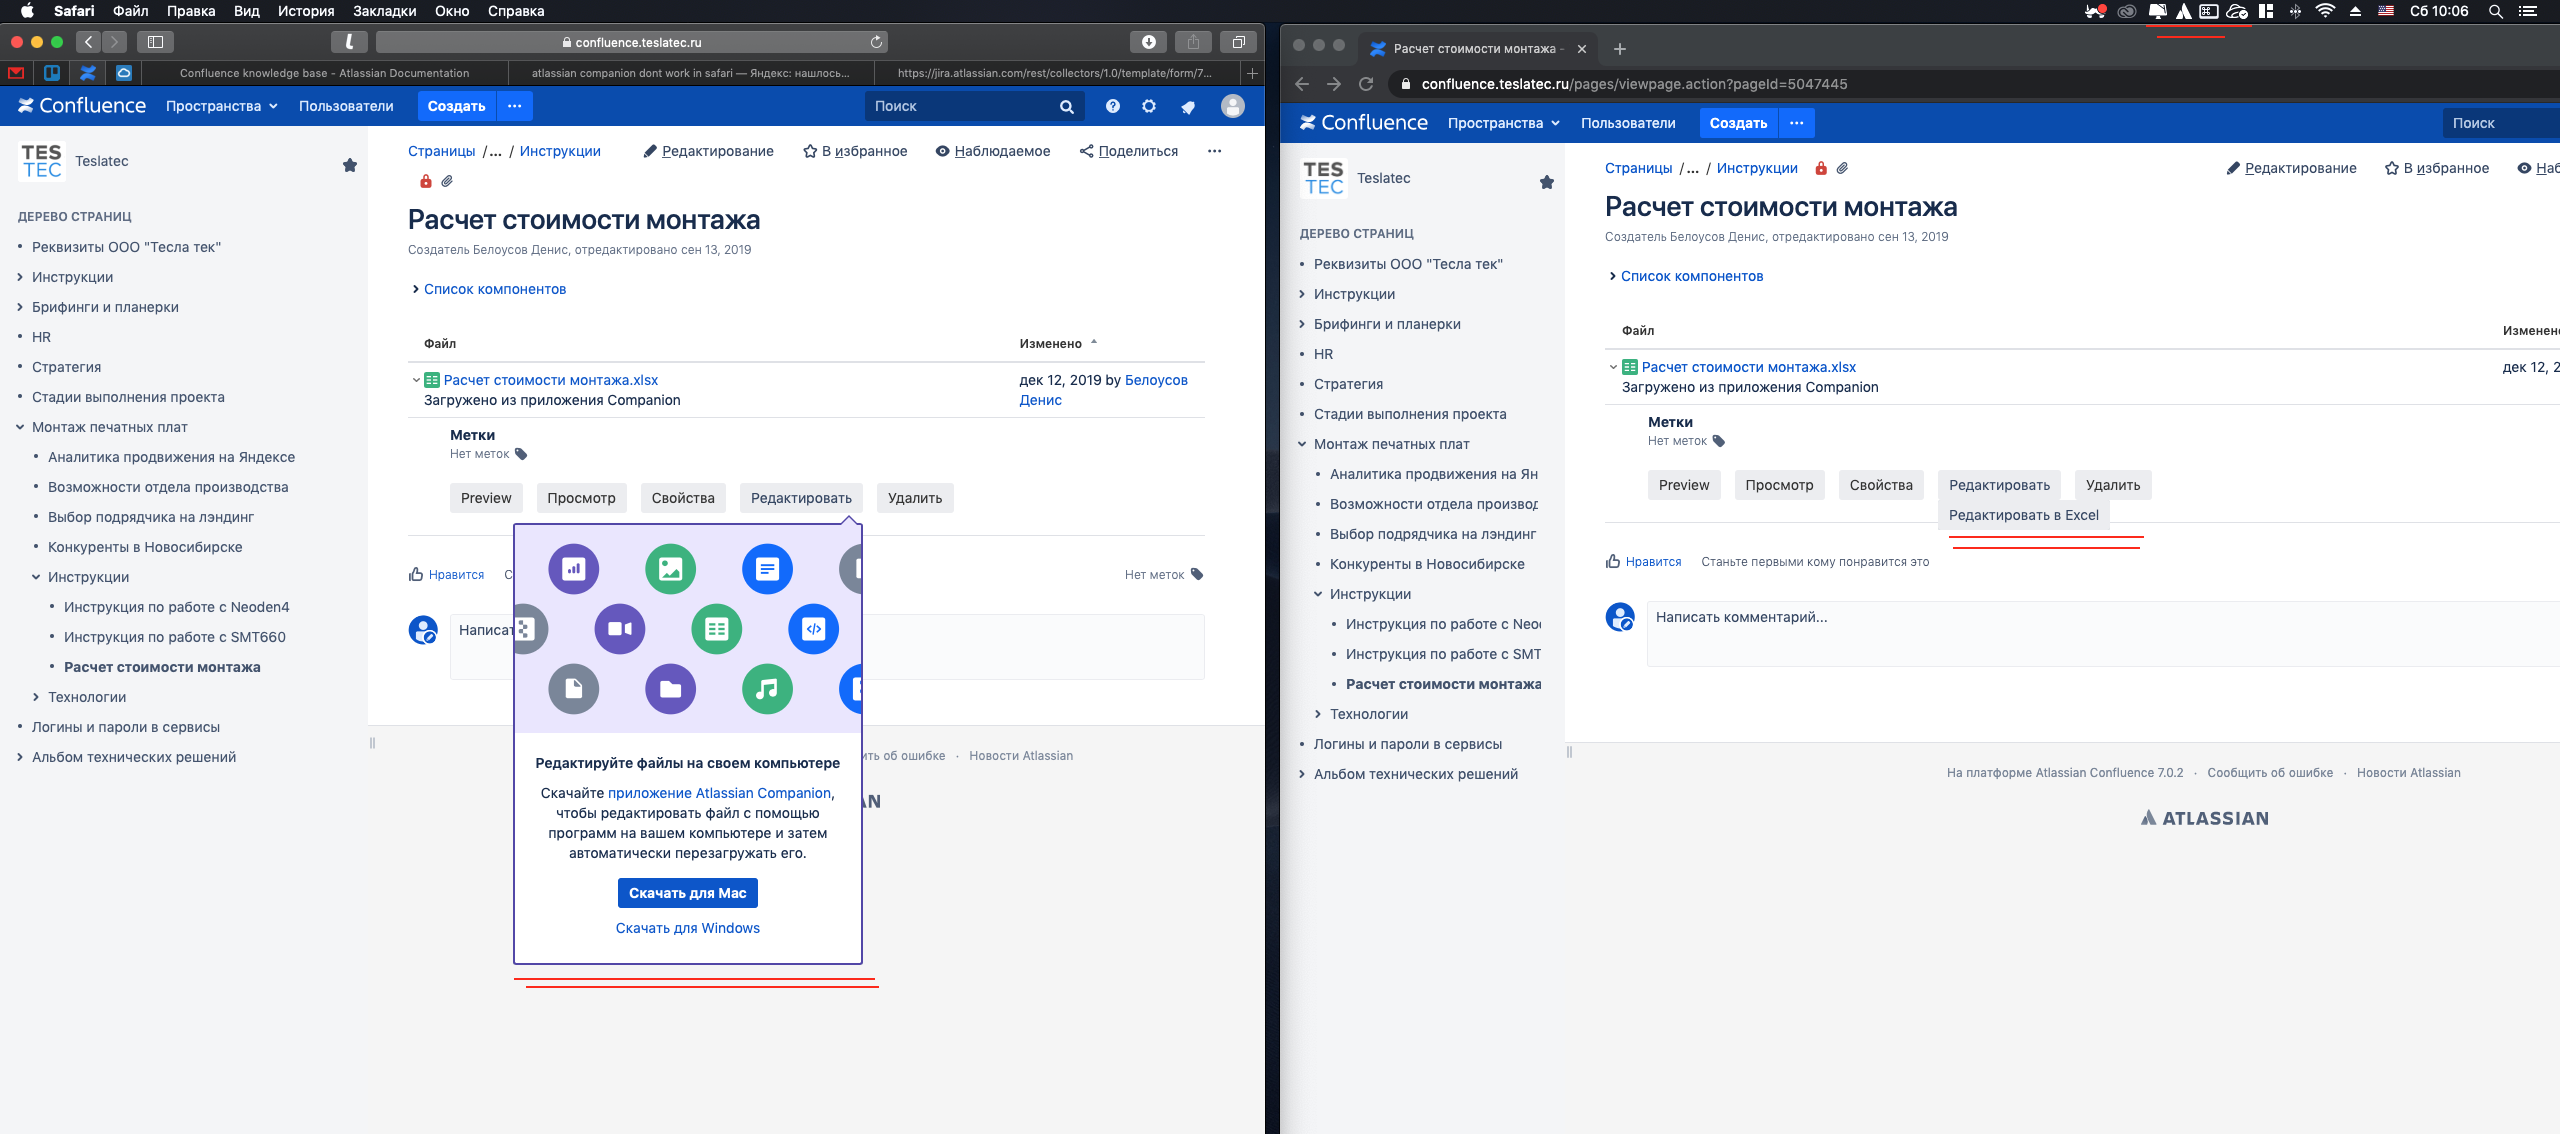Click the announcement megaphone icon in navbar
This screenshot has width=2560, height=1134.
coord(1188,106)
